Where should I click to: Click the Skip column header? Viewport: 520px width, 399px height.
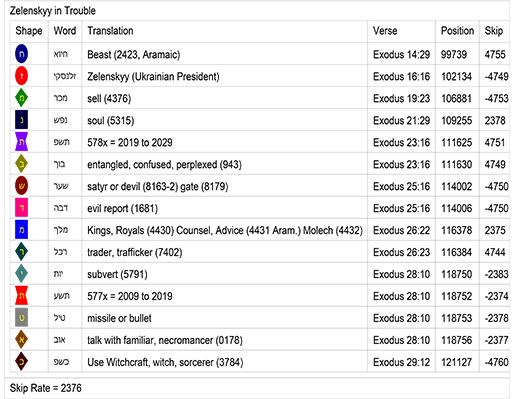coord(494,31)
